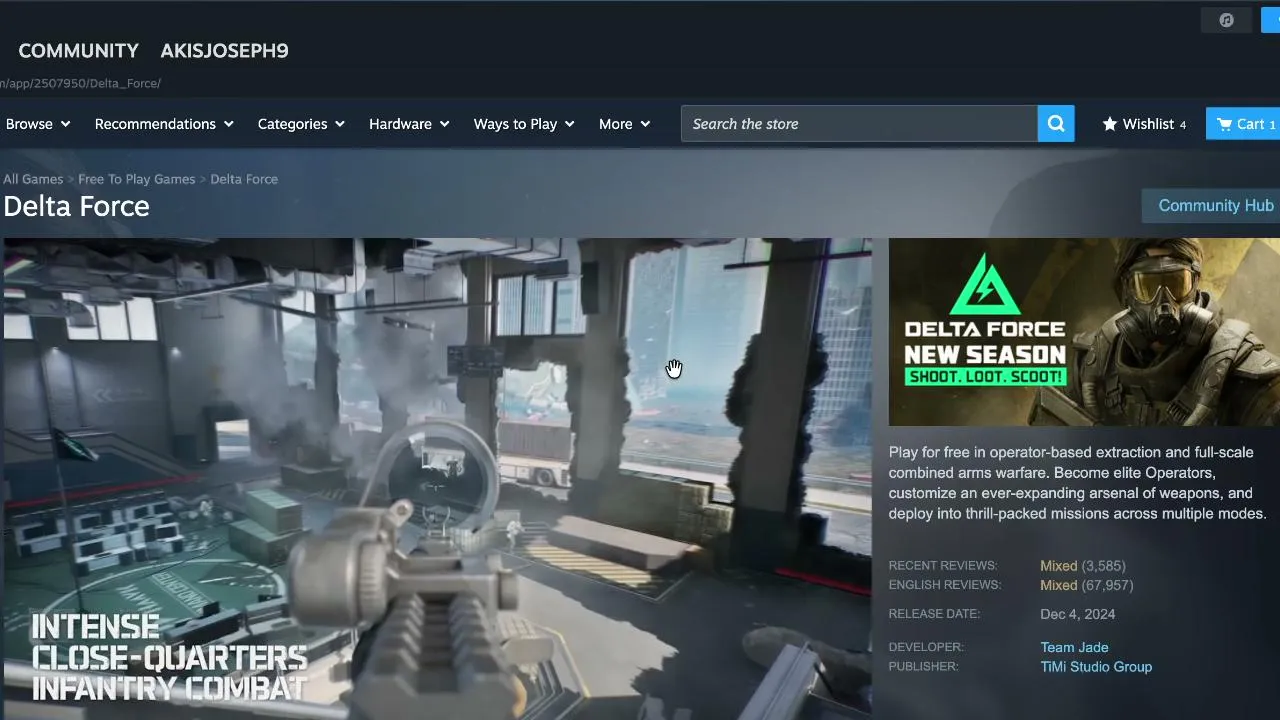This screenshot has width=1280, height=720.
Task: Open the Team Jade developer link
Action: (x=1074, y=647)
